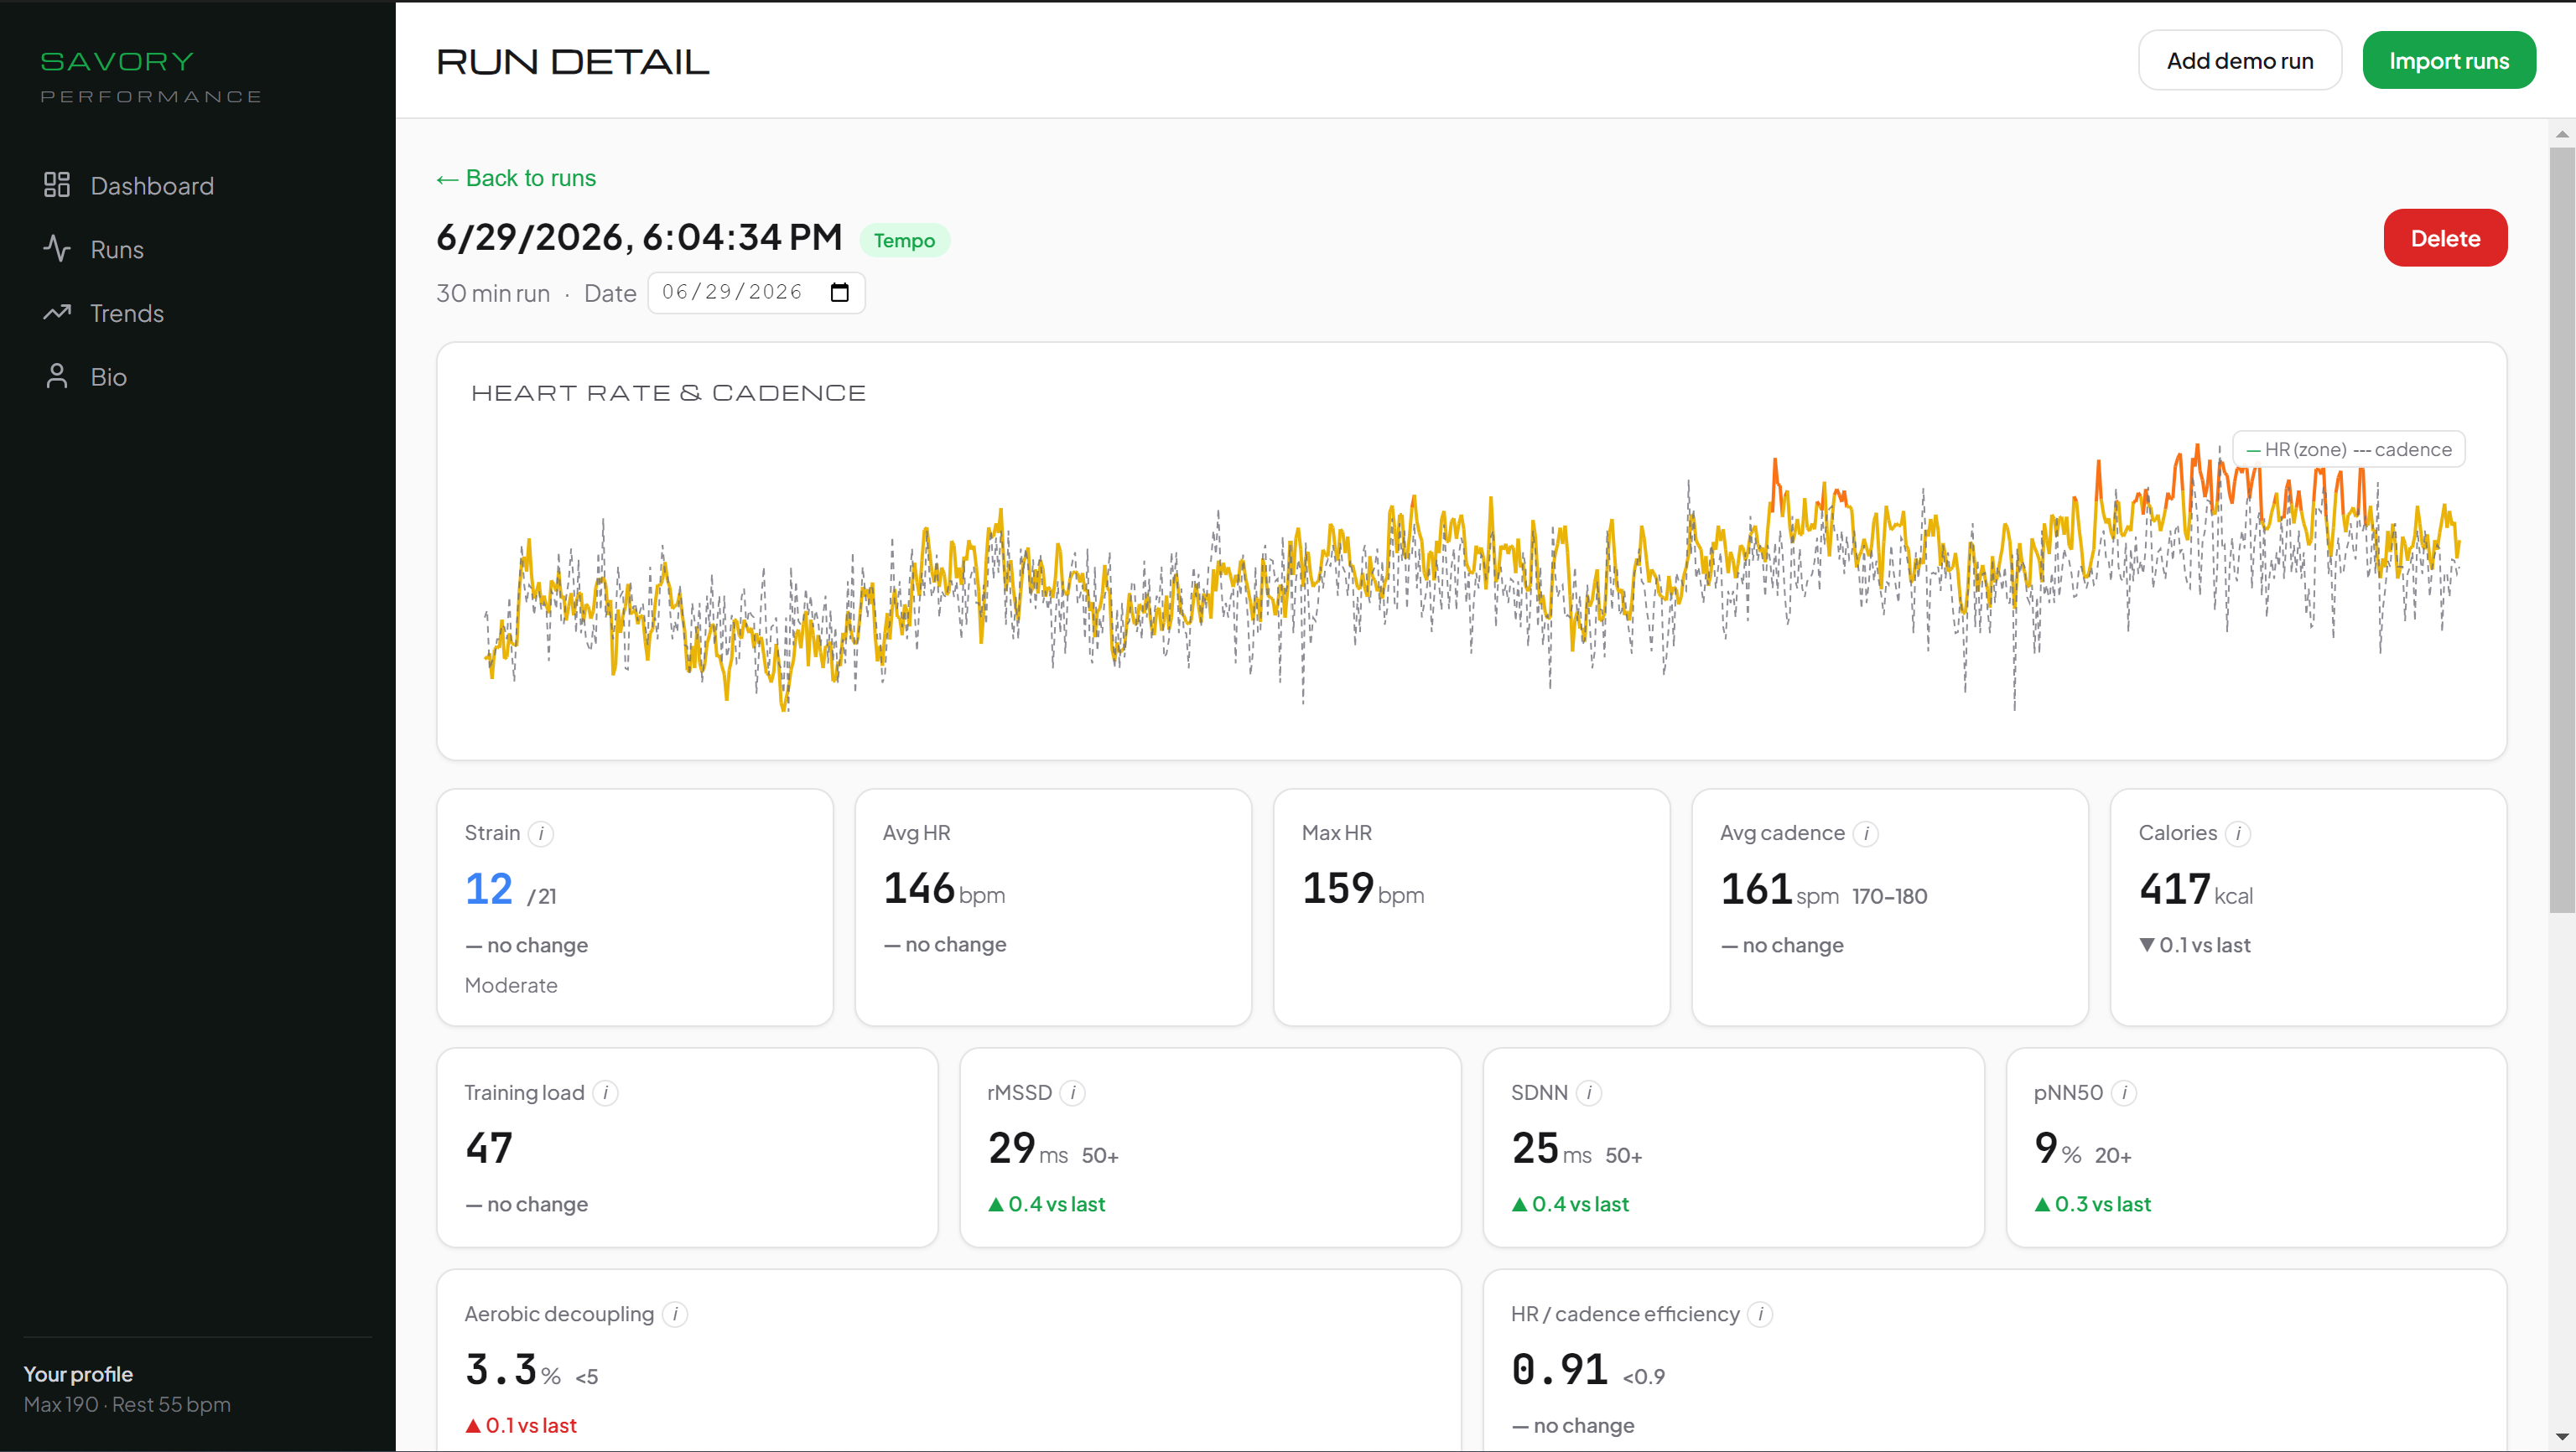Show info for Calories metric
Screen dimensions: 2576x1452
(x=2238, y=833)
